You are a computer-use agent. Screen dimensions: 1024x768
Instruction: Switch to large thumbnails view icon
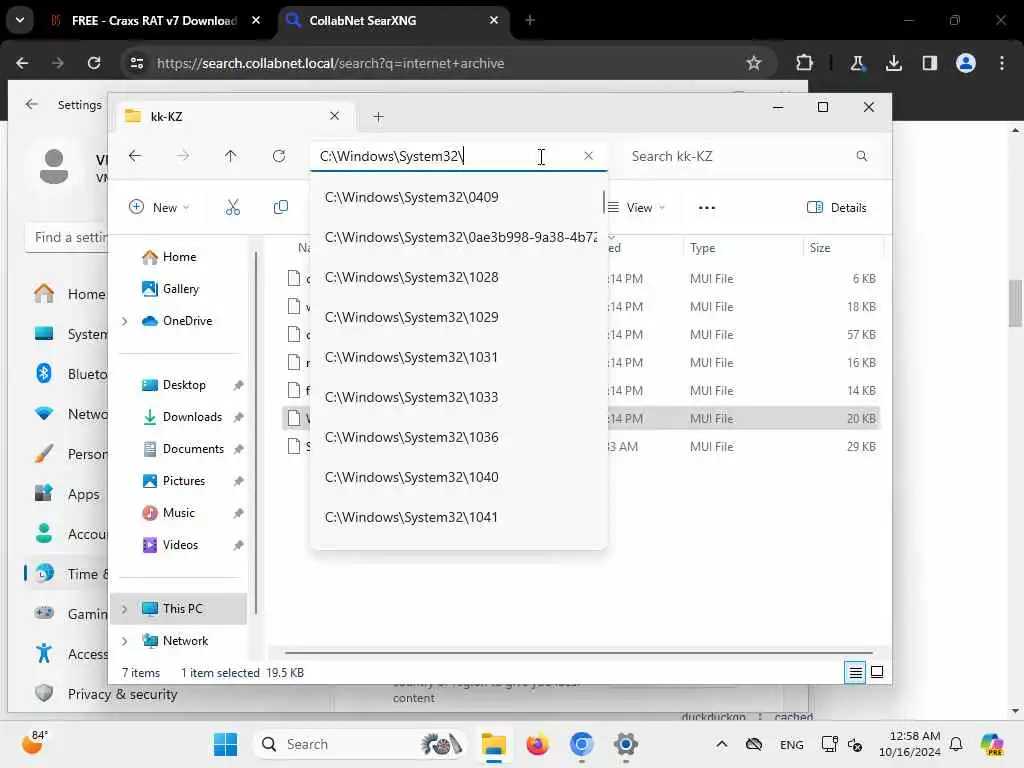(877, 672)
